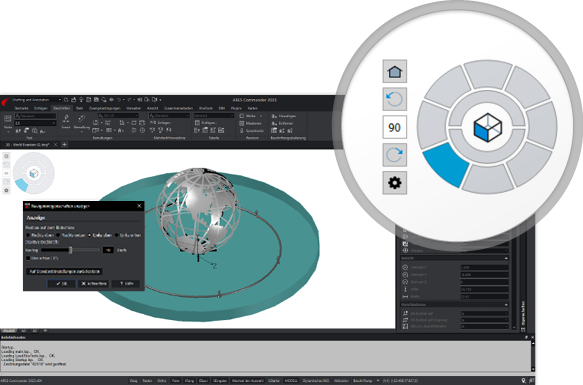Click the New document icon in the quick access toolbar
The width and height of the screenshot is (583, 385).
click(x=66, y=100)
